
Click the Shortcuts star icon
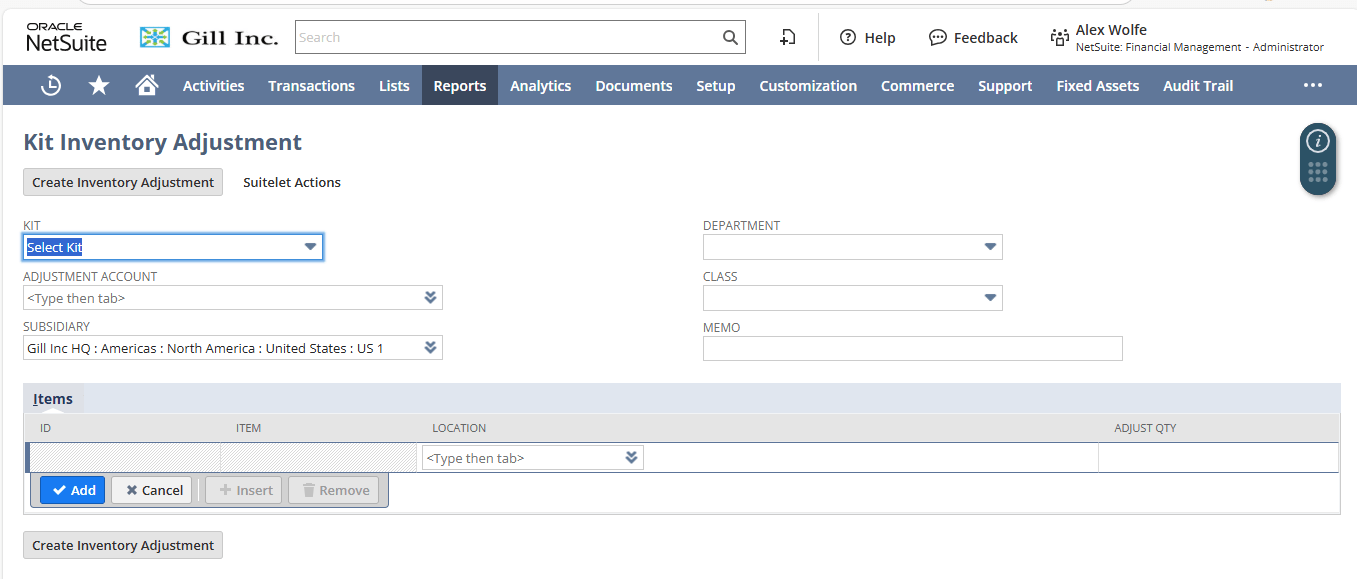click(99, 86)
